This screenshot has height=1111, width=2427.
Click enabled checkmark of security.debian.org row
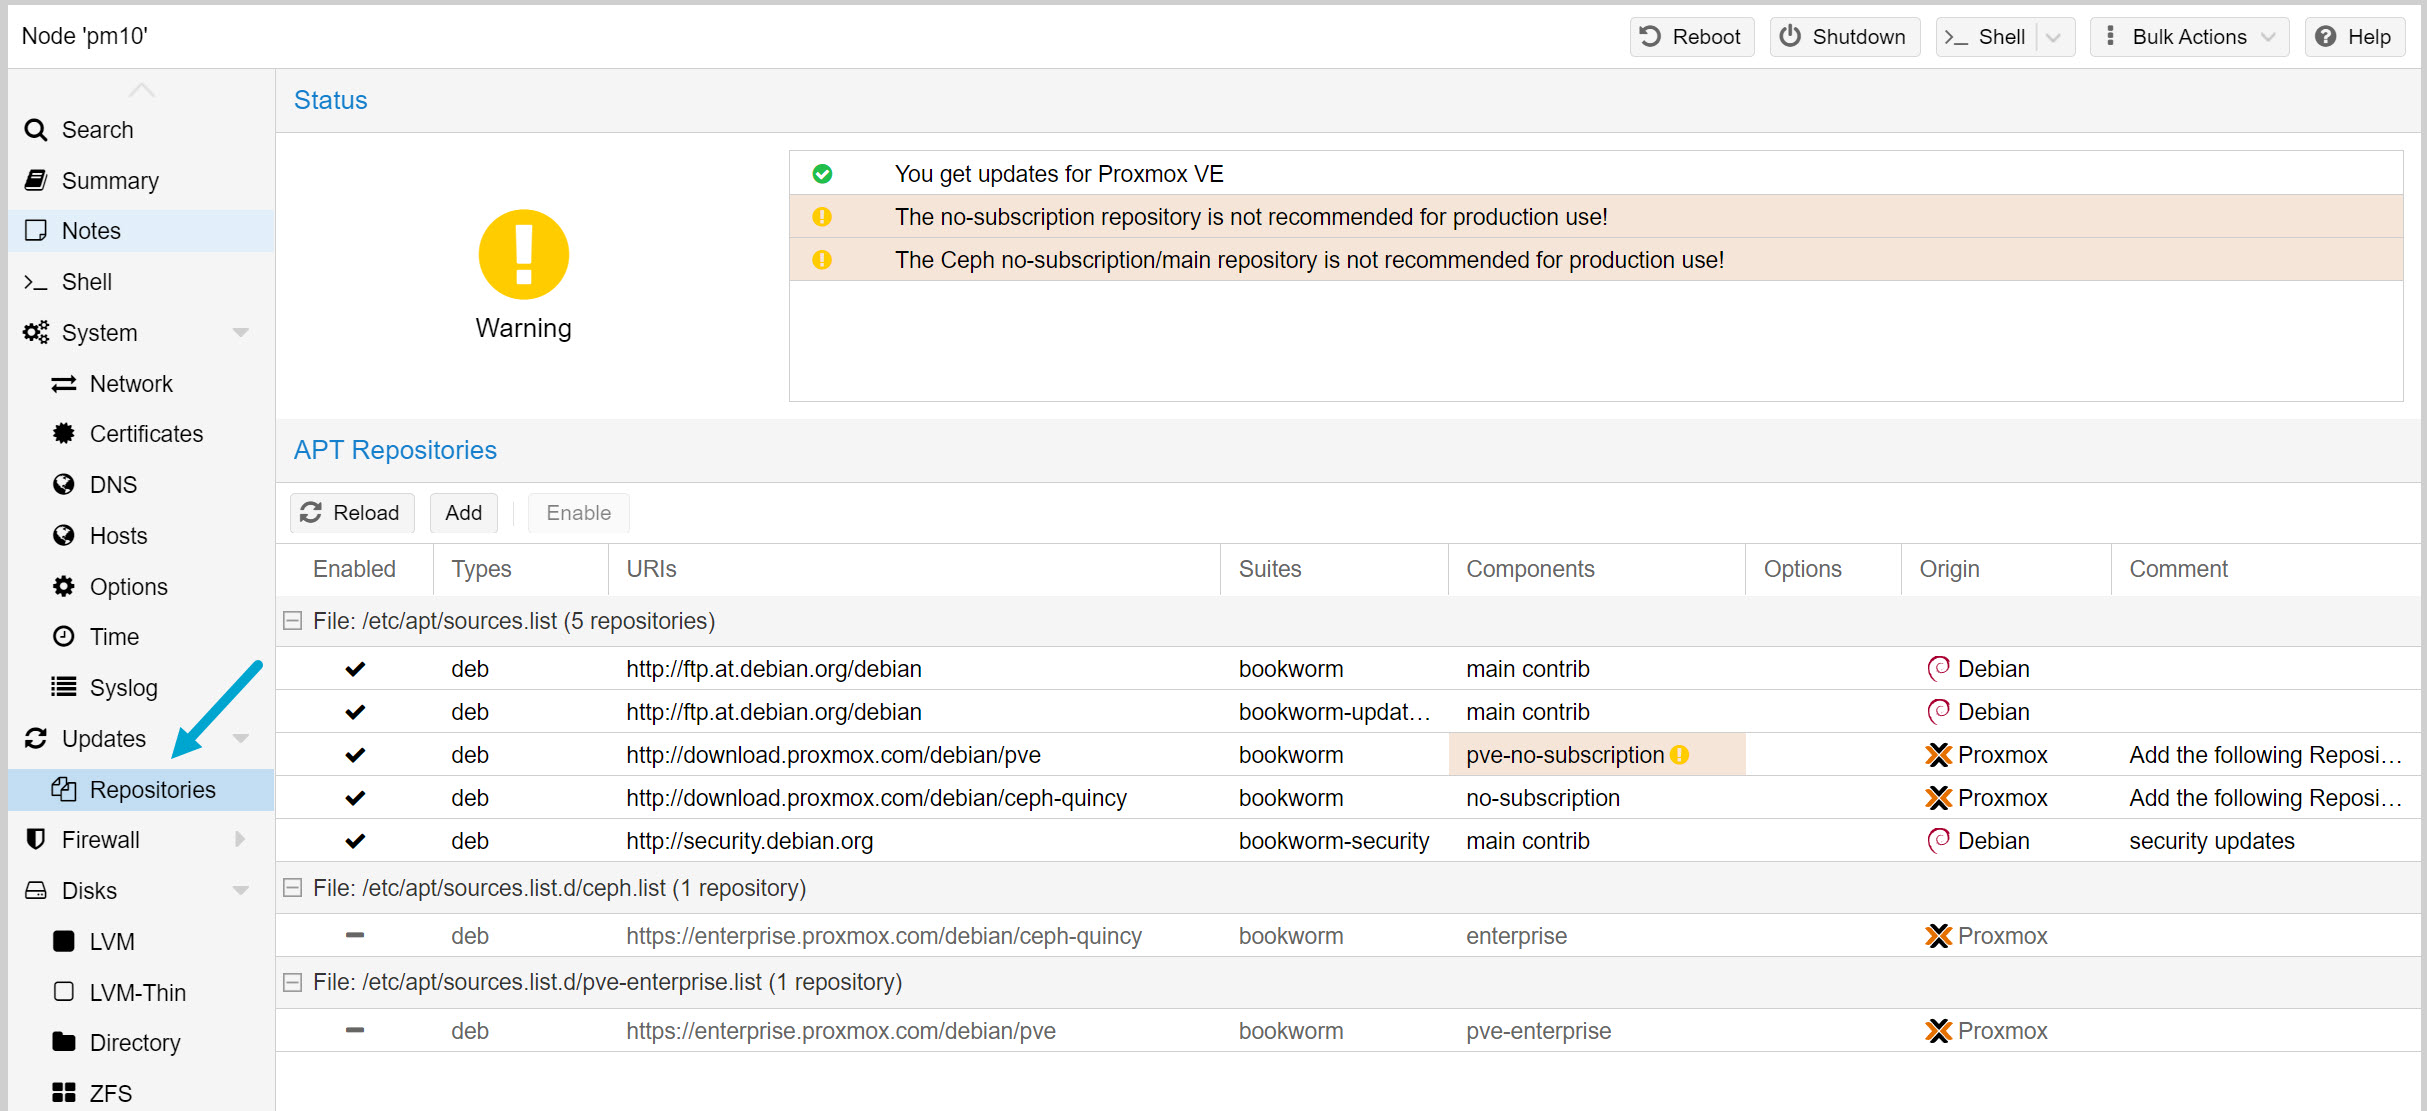355,841
